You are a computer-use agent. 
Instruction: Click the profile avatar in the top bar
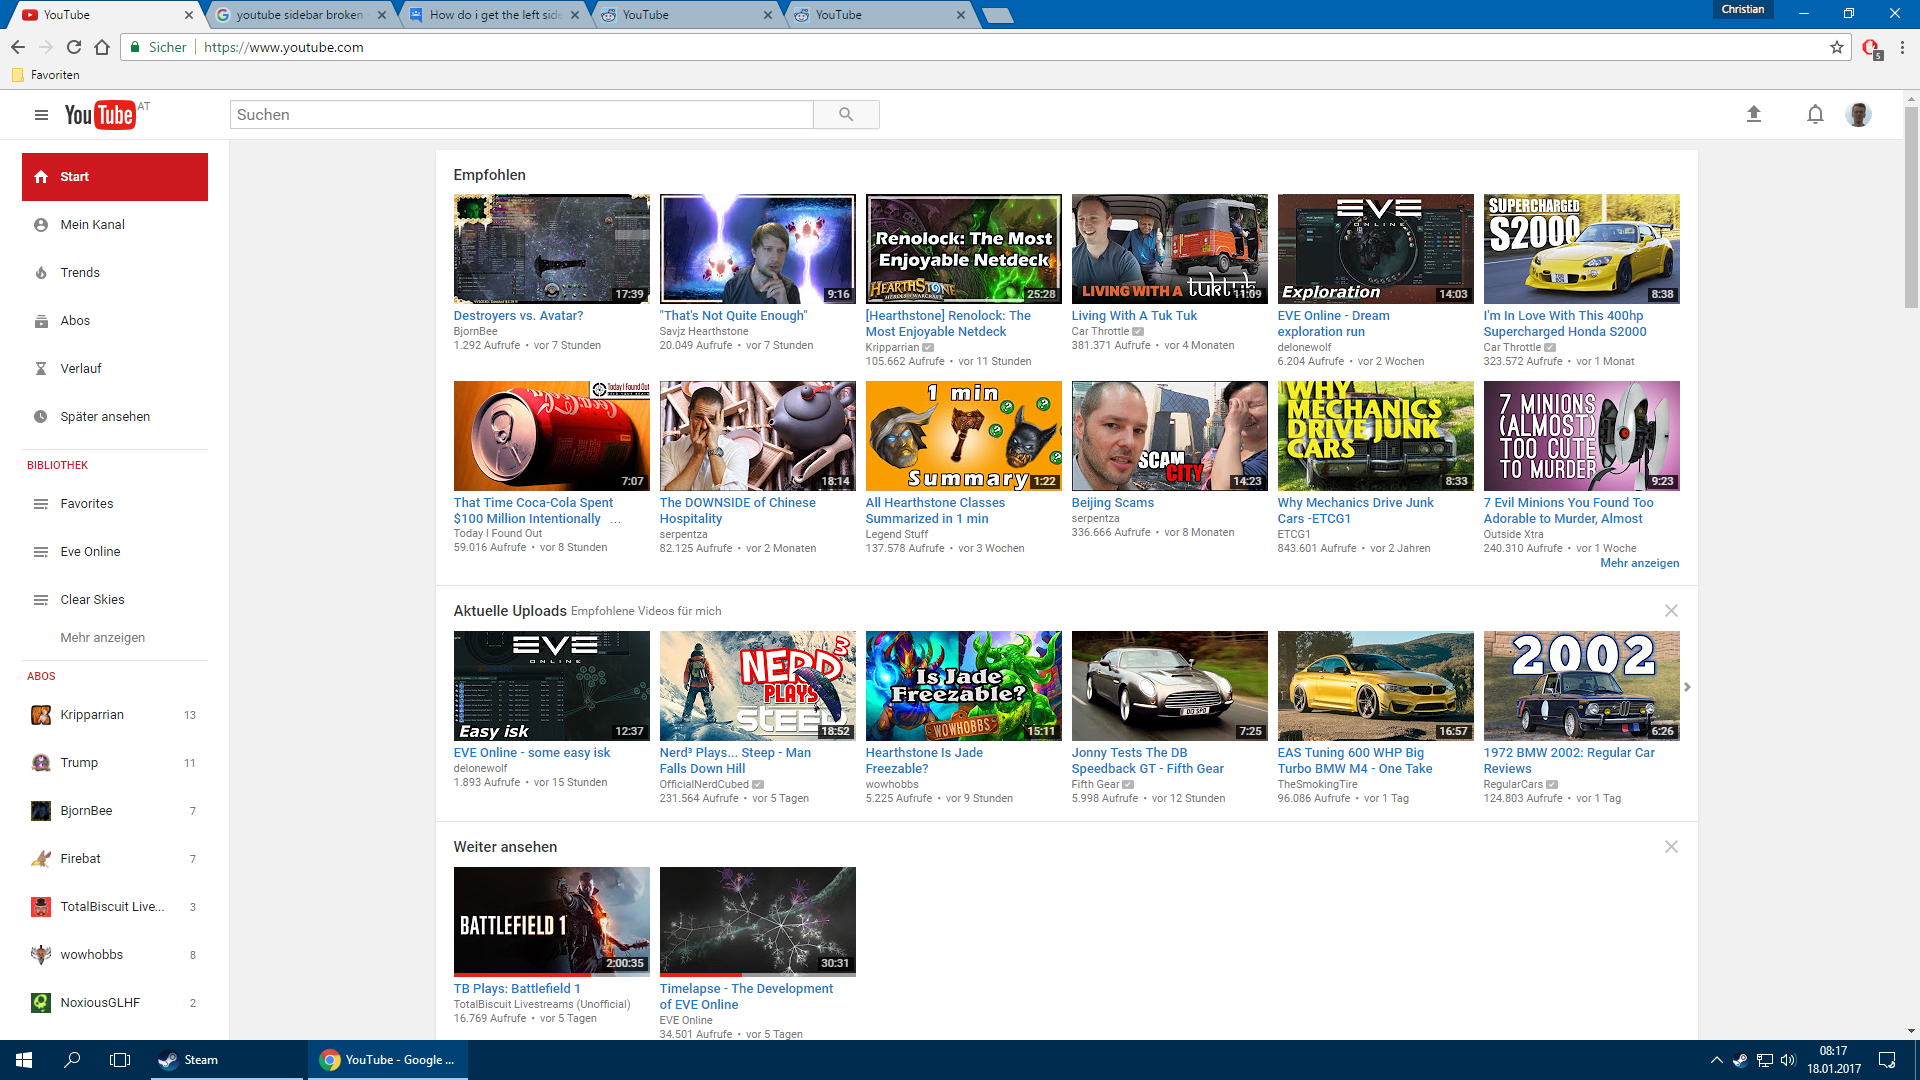(x=1858, y=114)
